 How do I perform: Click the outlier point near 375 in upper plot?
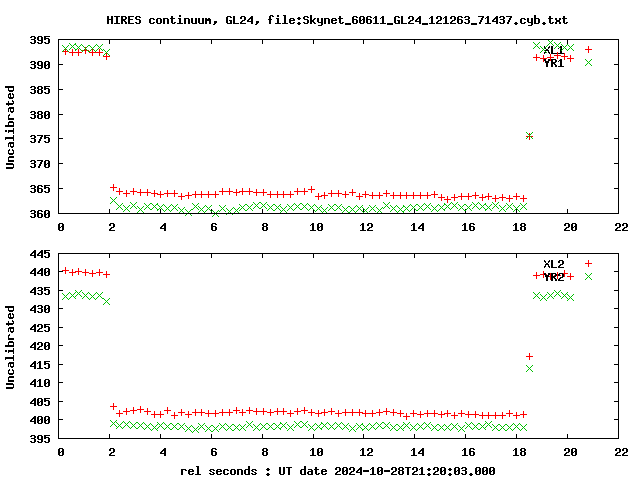point(529,136)
